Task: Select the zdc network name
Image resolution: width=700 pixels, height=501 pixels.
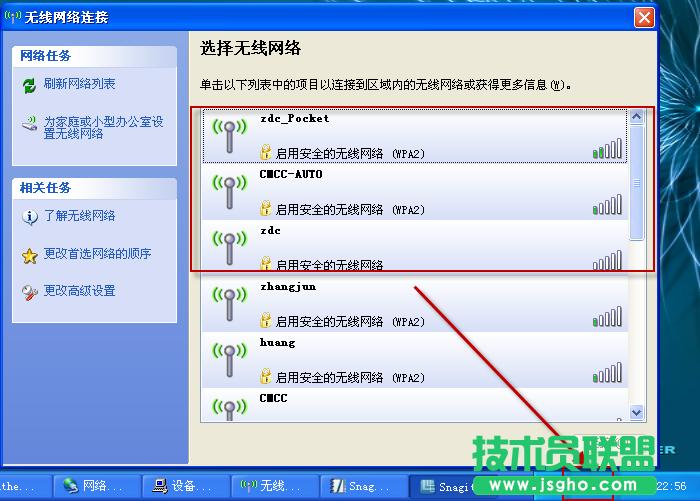Action: pyautogui.click(x=270, y=230)
